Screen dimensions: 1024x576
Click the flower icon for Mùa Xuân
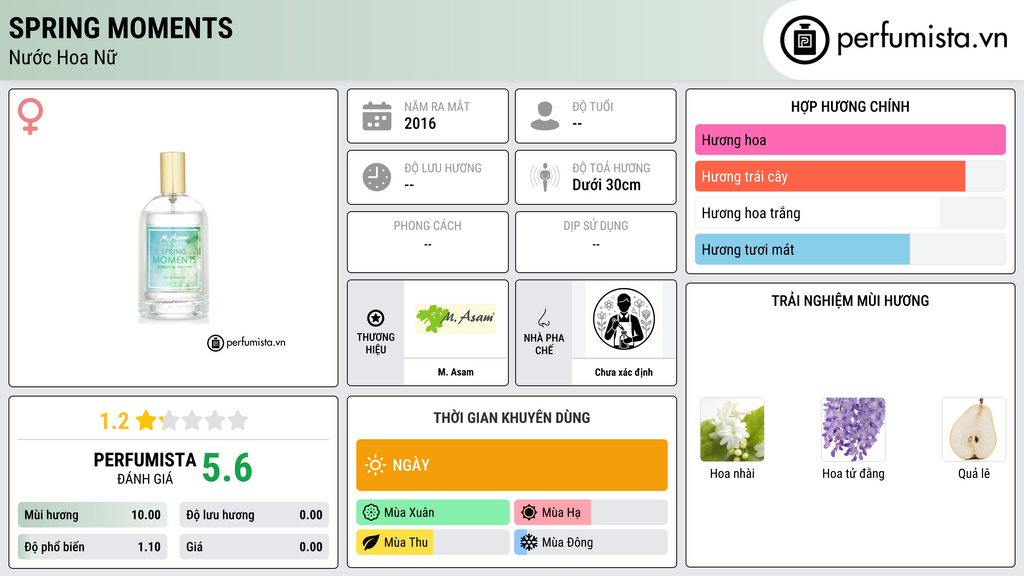(371, 512)
